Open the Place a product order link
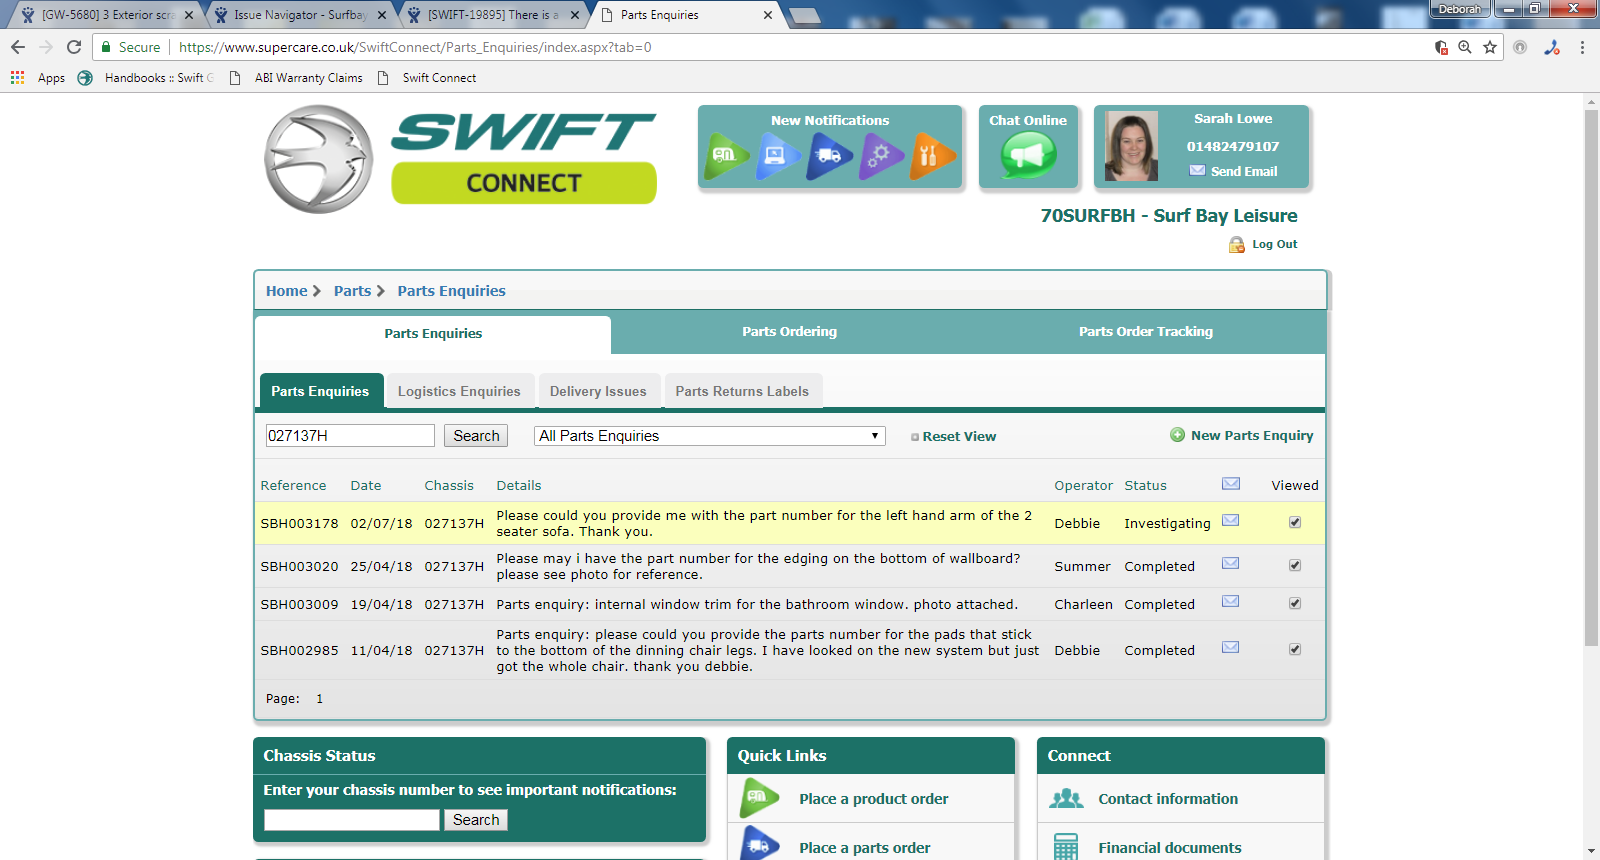Viewport: 1600px width, 860px height. (x=874, y=799)
